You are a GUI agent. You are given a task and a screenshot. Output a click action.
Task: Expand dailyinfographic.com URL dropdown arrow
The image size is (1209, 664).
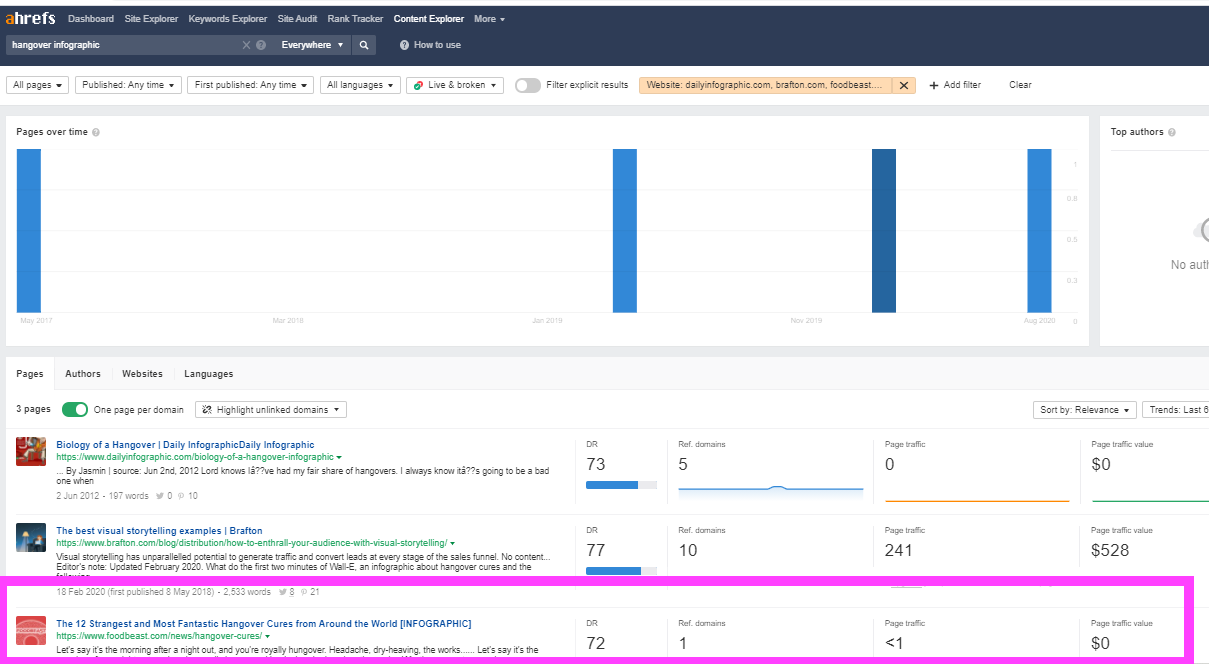pyautogui.click(x=340, y=458)
